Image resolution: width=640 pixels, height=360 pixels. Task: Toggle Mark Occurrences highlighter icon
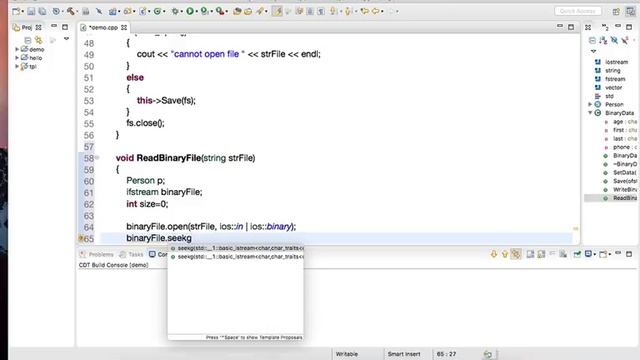coord(277,11)
